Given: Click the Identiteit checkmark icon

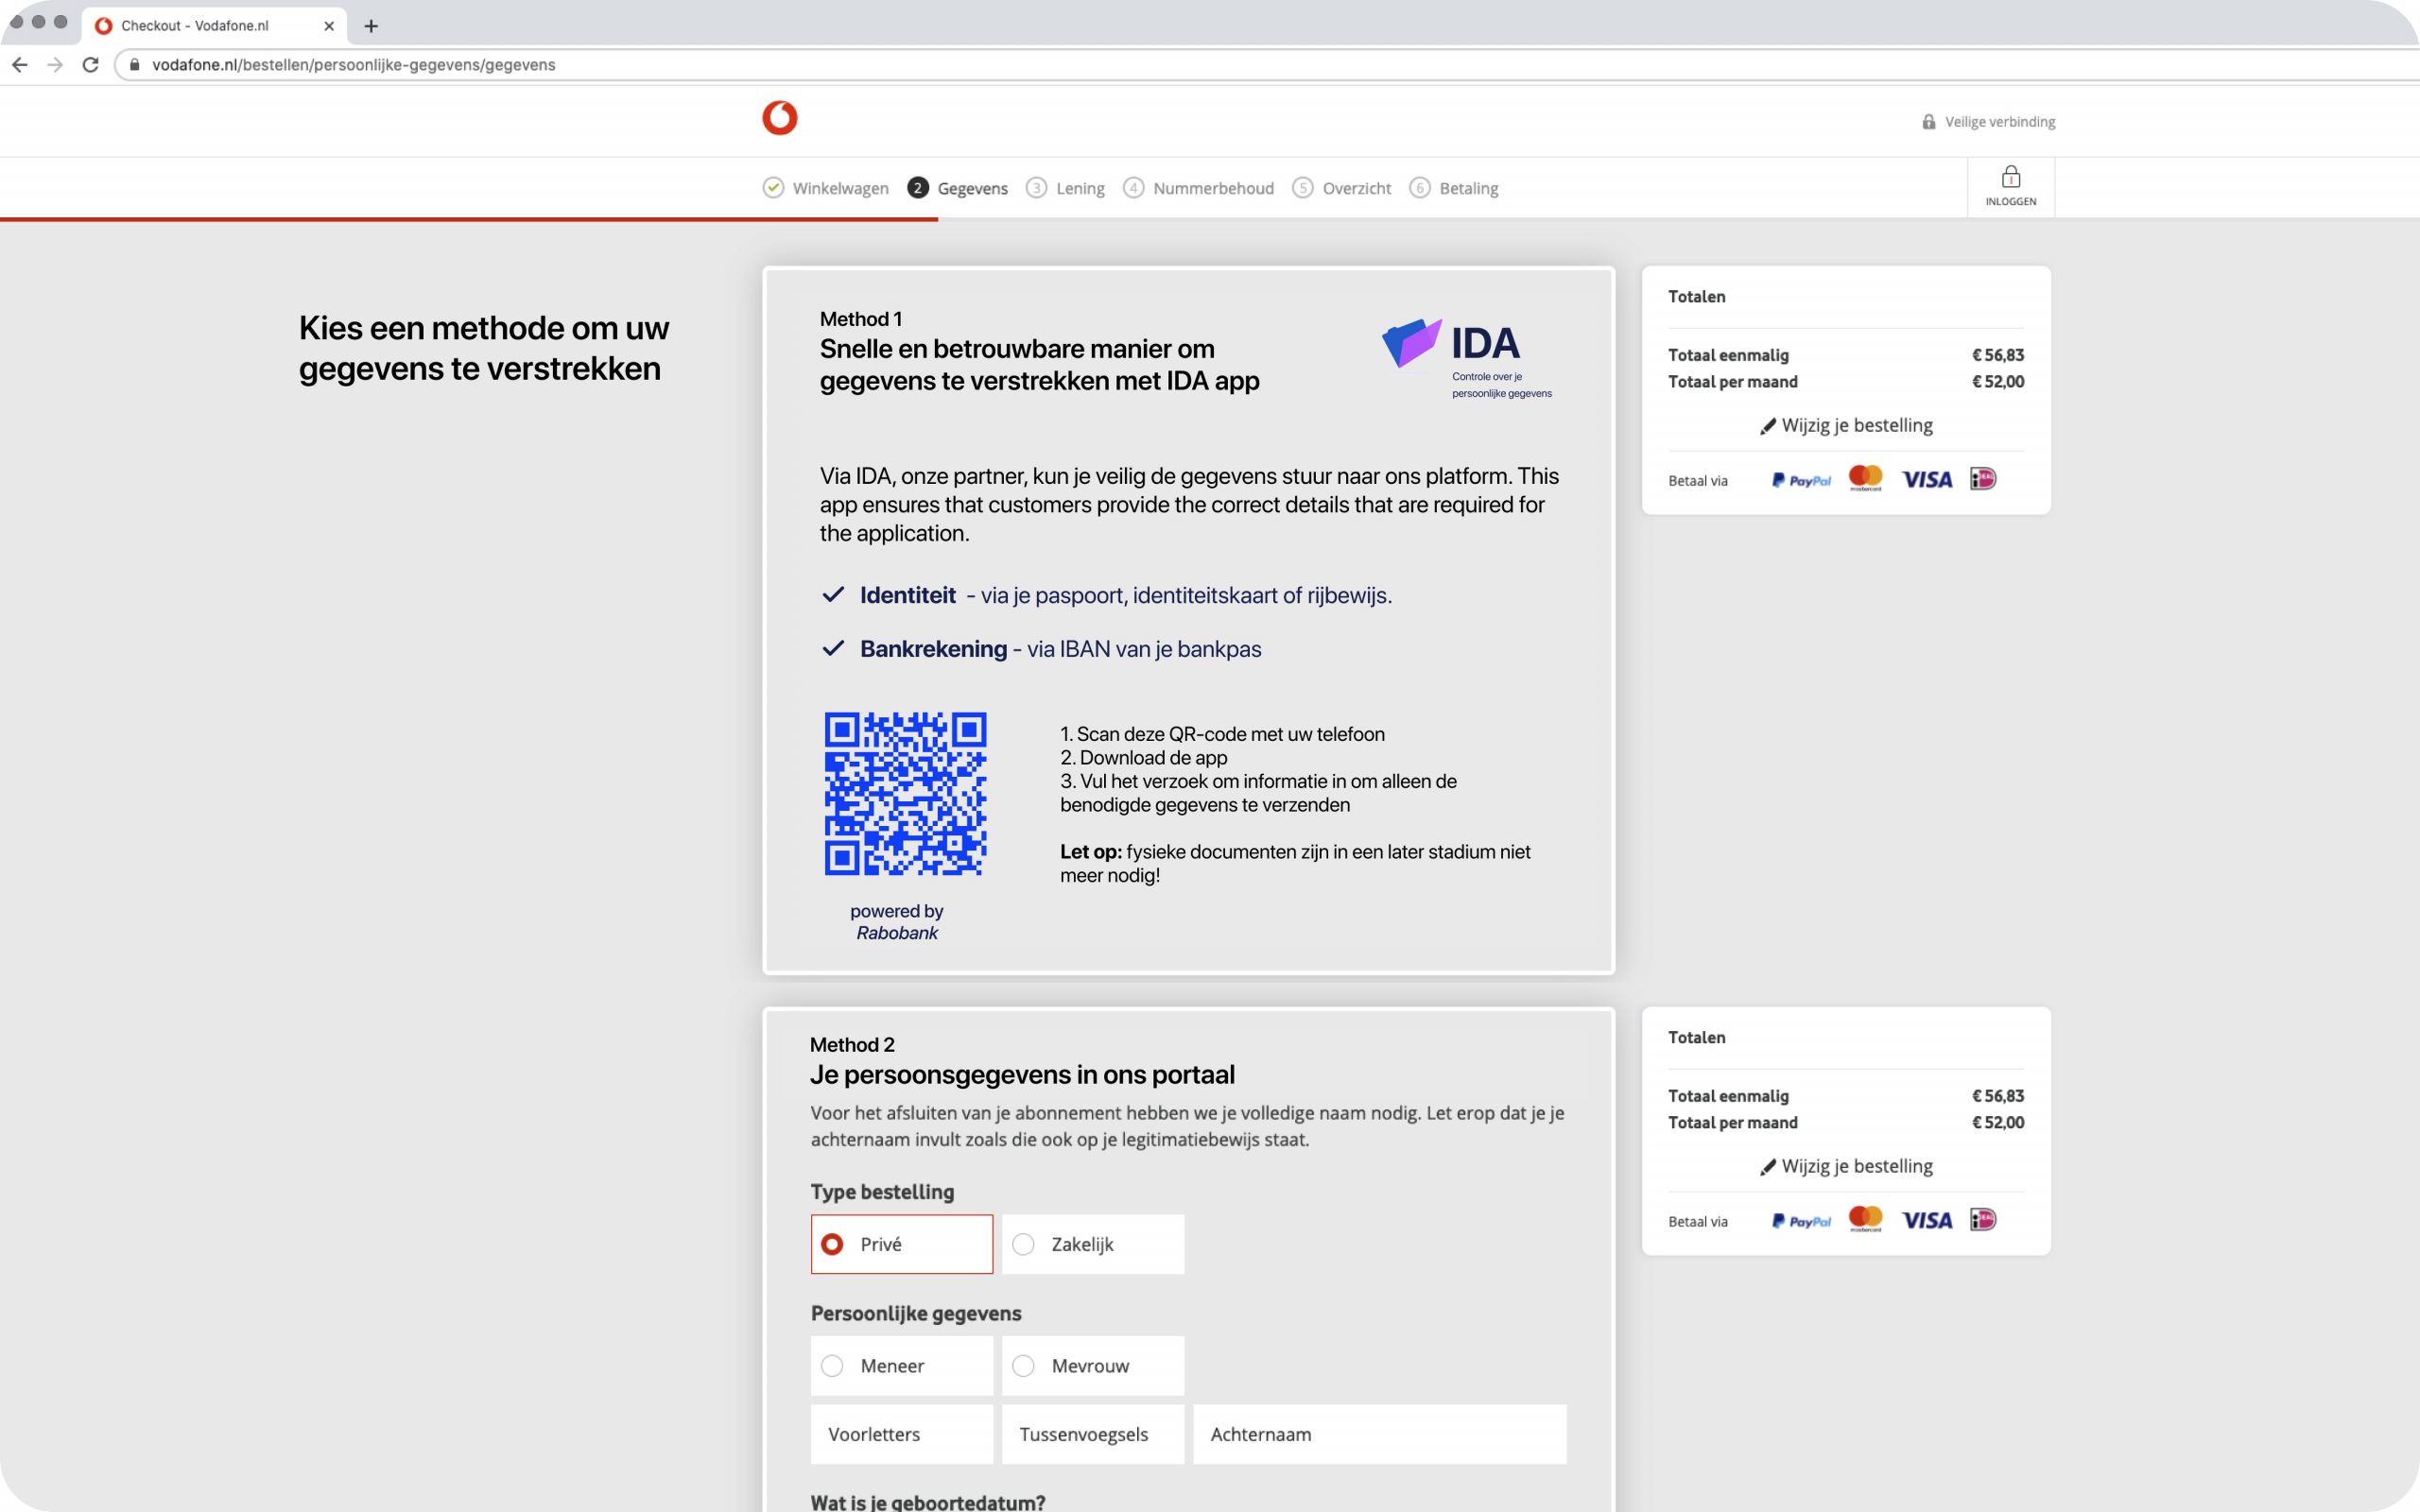Looking at the screenshot, I should click(x=833, y=595).
